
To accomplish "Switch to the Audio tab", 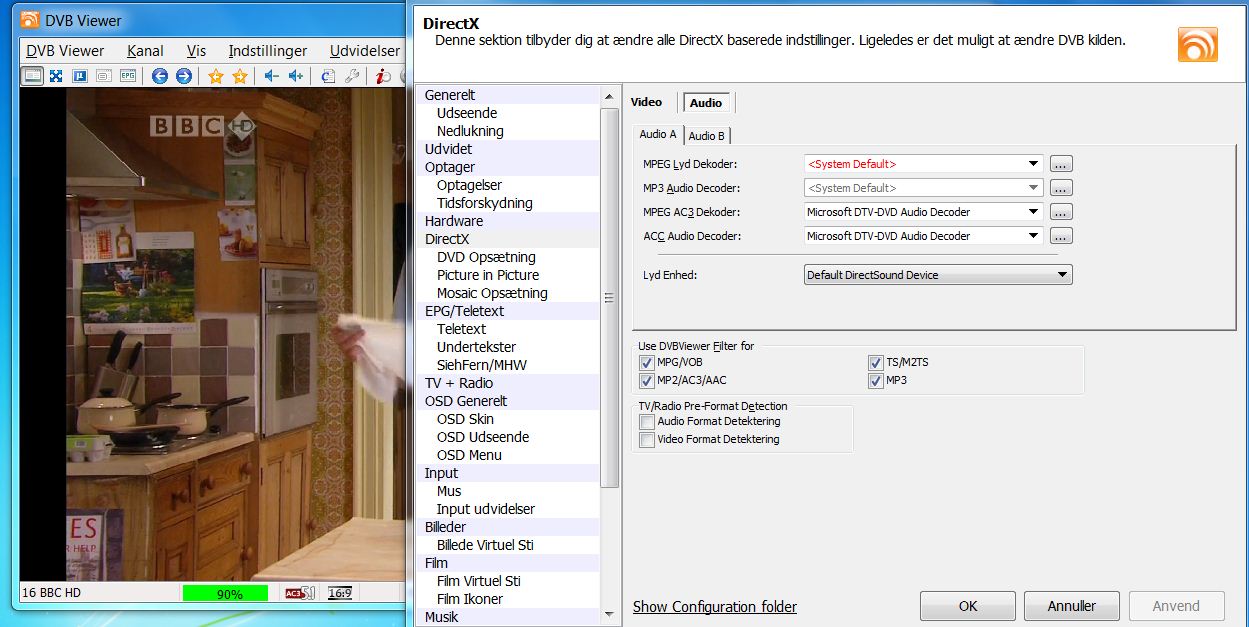I will (706, 102).
